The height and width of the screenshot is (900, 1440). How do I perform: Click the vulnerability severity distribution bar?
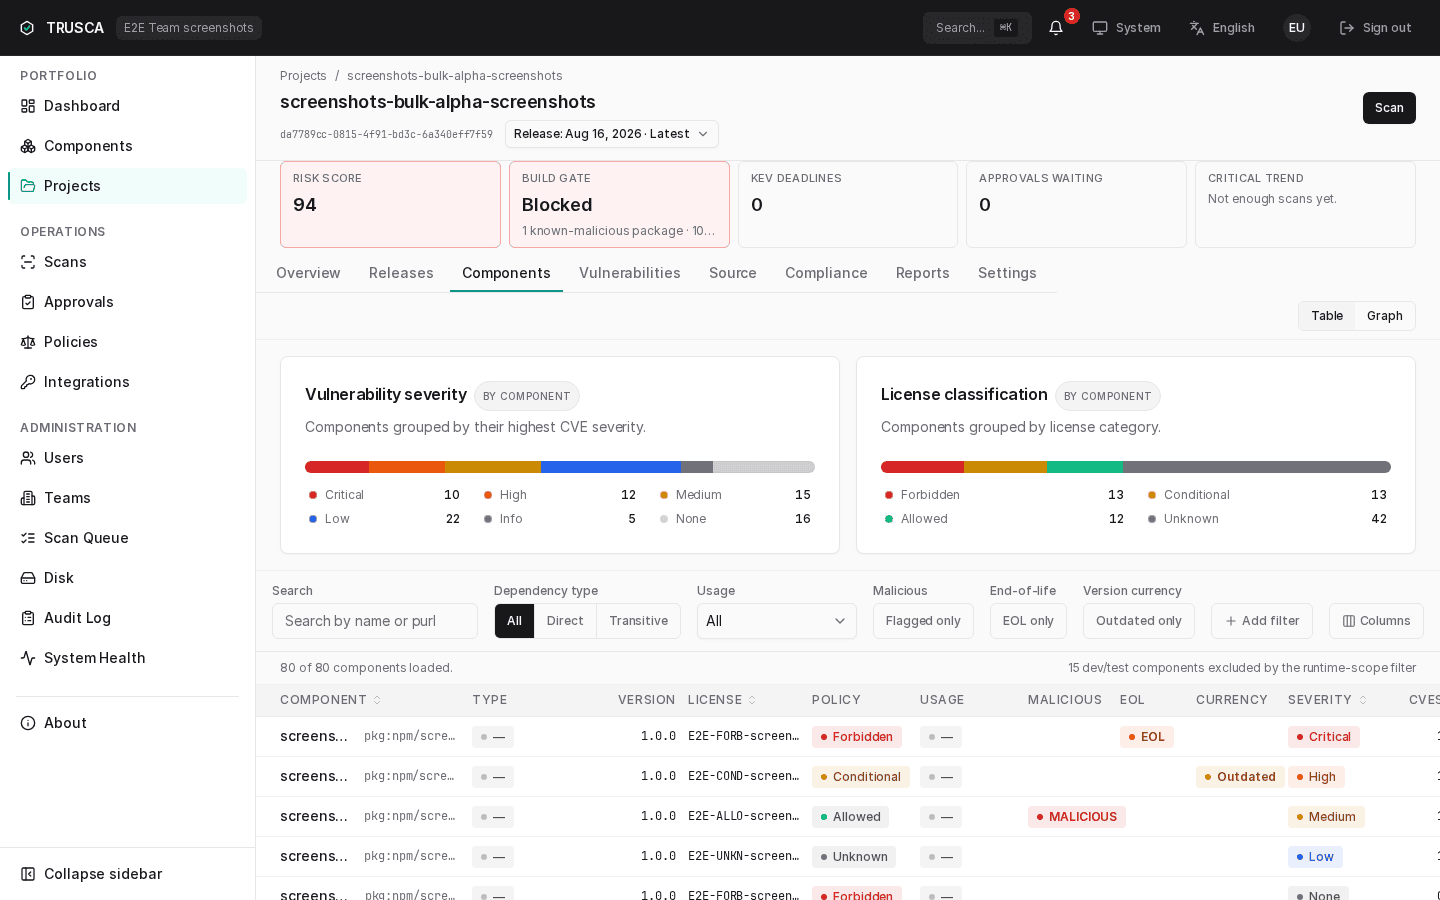tap(560, 467)
